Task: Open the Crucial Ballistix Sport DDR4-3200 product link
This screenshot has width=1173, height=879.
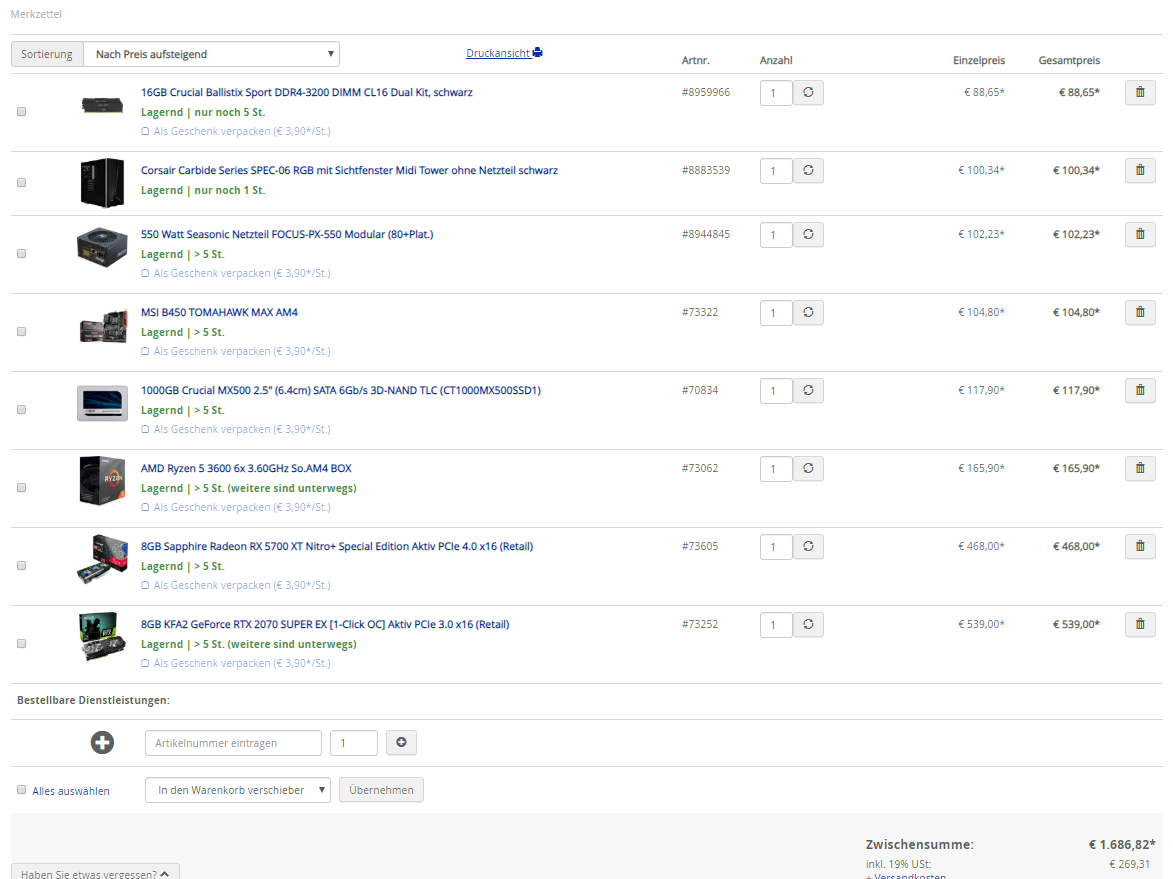Action: click(307, 92)
